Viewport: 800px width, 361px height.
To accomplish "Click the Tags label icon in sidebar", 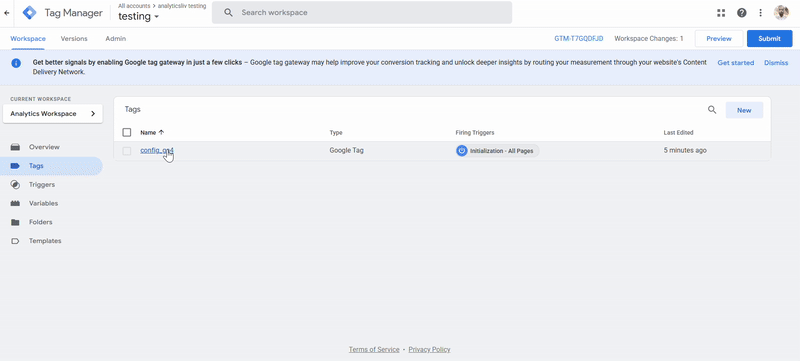I will tap(15, 166).
